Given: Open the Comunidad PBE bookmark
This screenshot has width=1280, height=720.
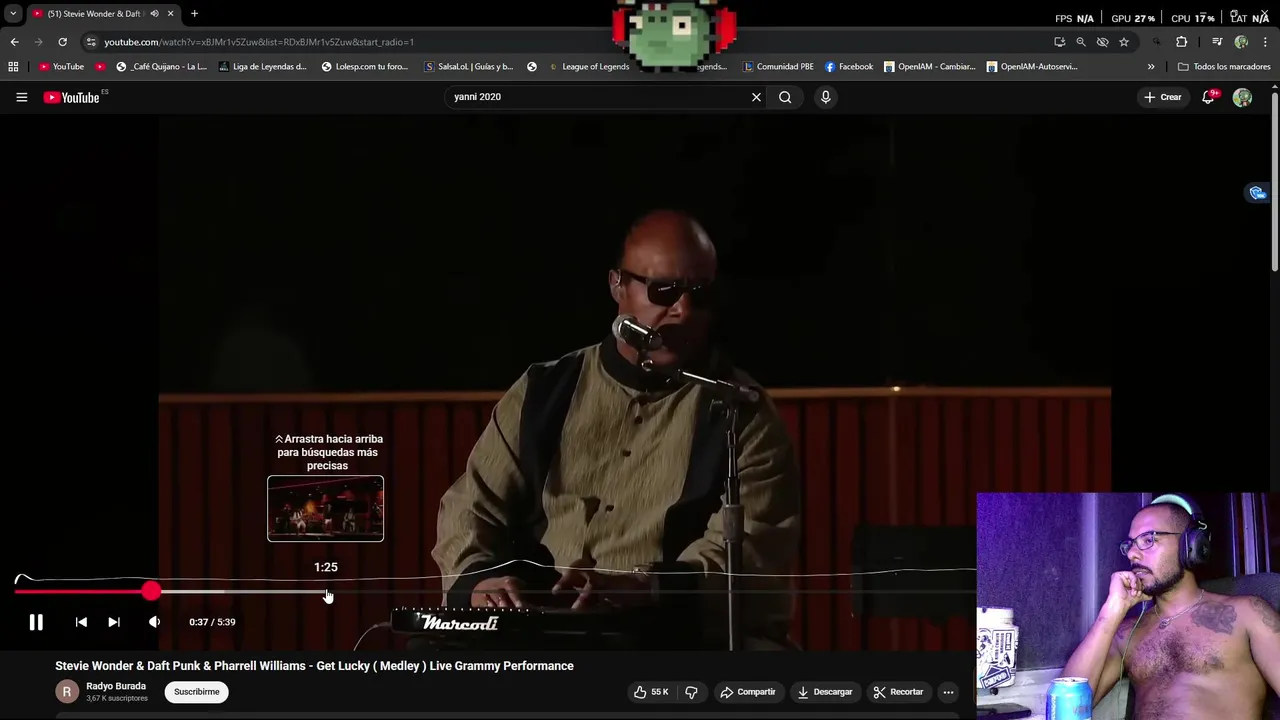Looking at the screenshot, I should click(x=778, y=67).
